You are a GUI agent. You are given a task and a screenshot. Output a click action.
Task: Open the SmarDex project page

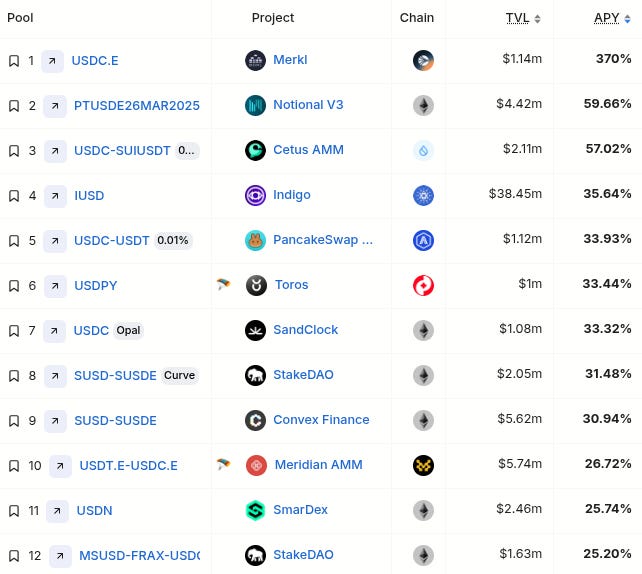tap(301, 511)
